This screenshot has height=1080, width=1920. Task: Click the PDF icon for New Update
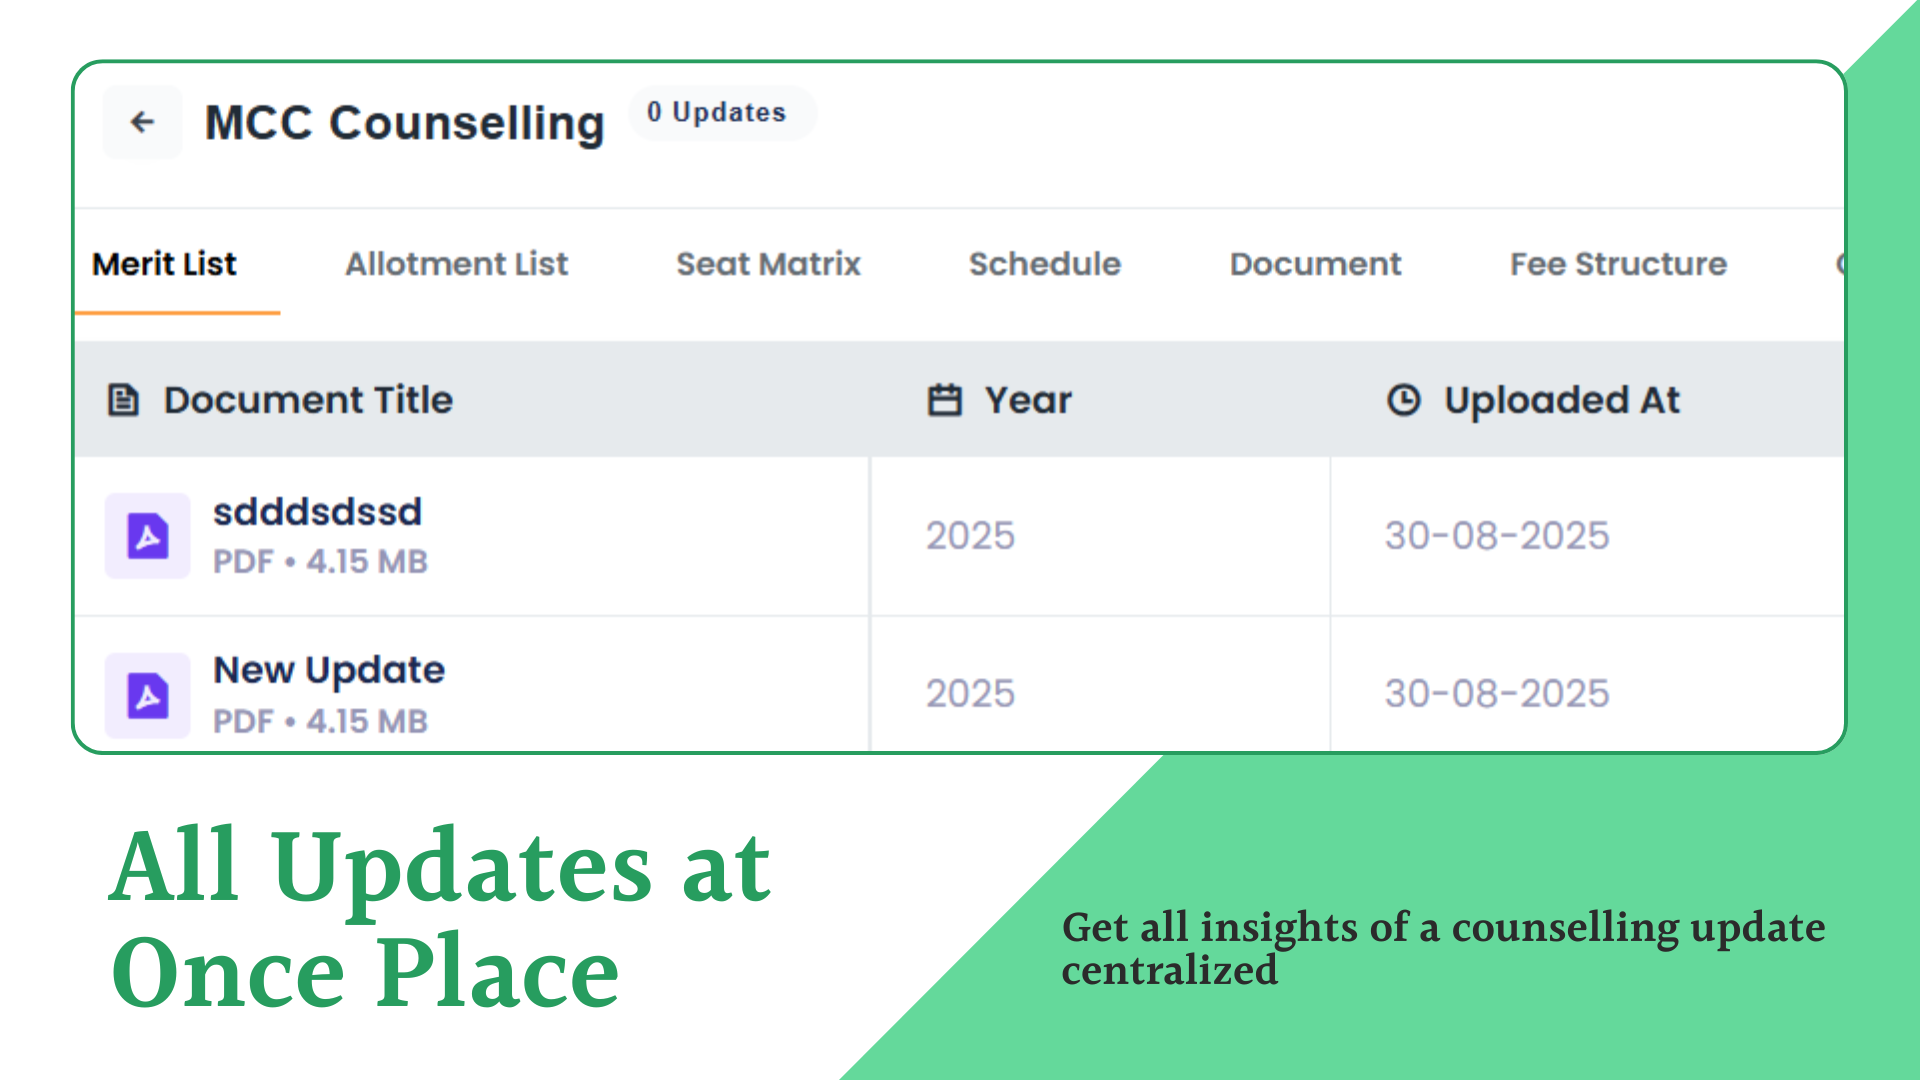(x=148, y=695)
